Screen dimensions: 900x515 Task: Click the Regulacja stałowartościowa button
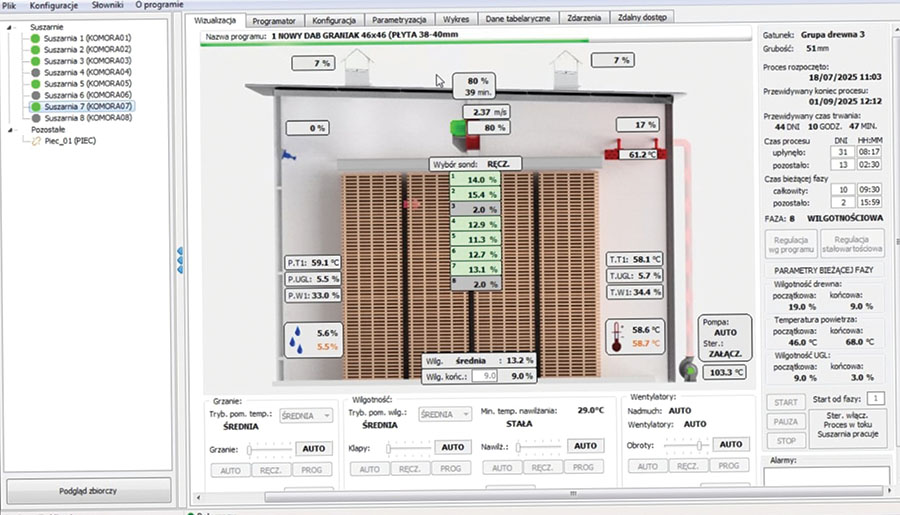[856, 245]
